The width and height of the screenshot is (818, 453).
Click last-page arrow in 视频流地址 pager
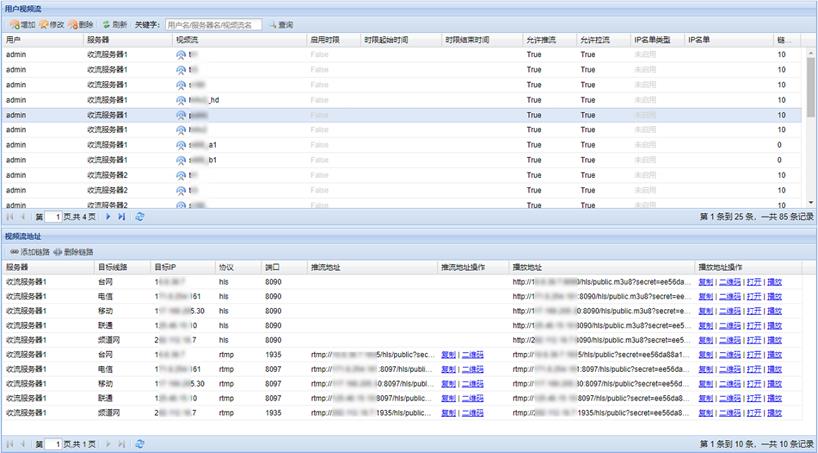122,444
